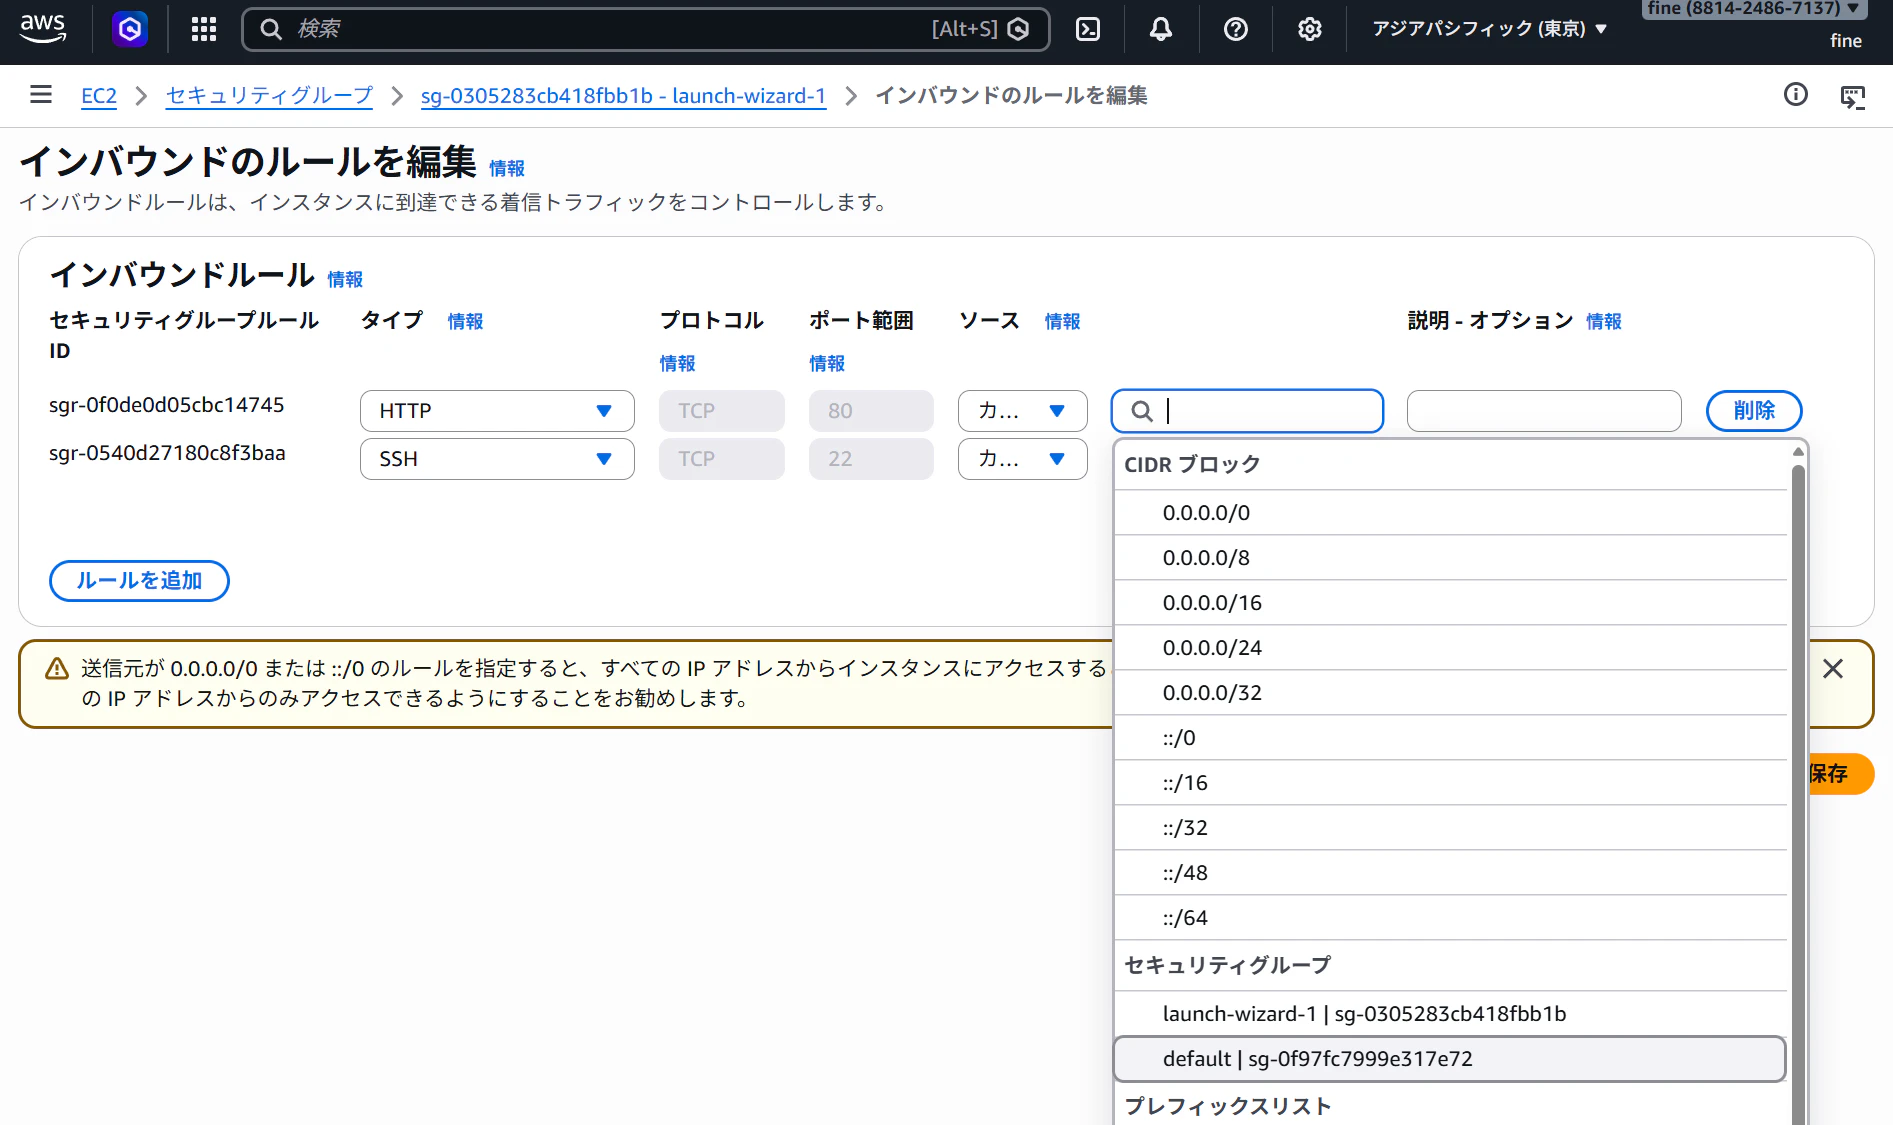The width and height of the screenshot is (1893, 1125).
Task: Click the disabled port 22 field
Action: (871, 459)
